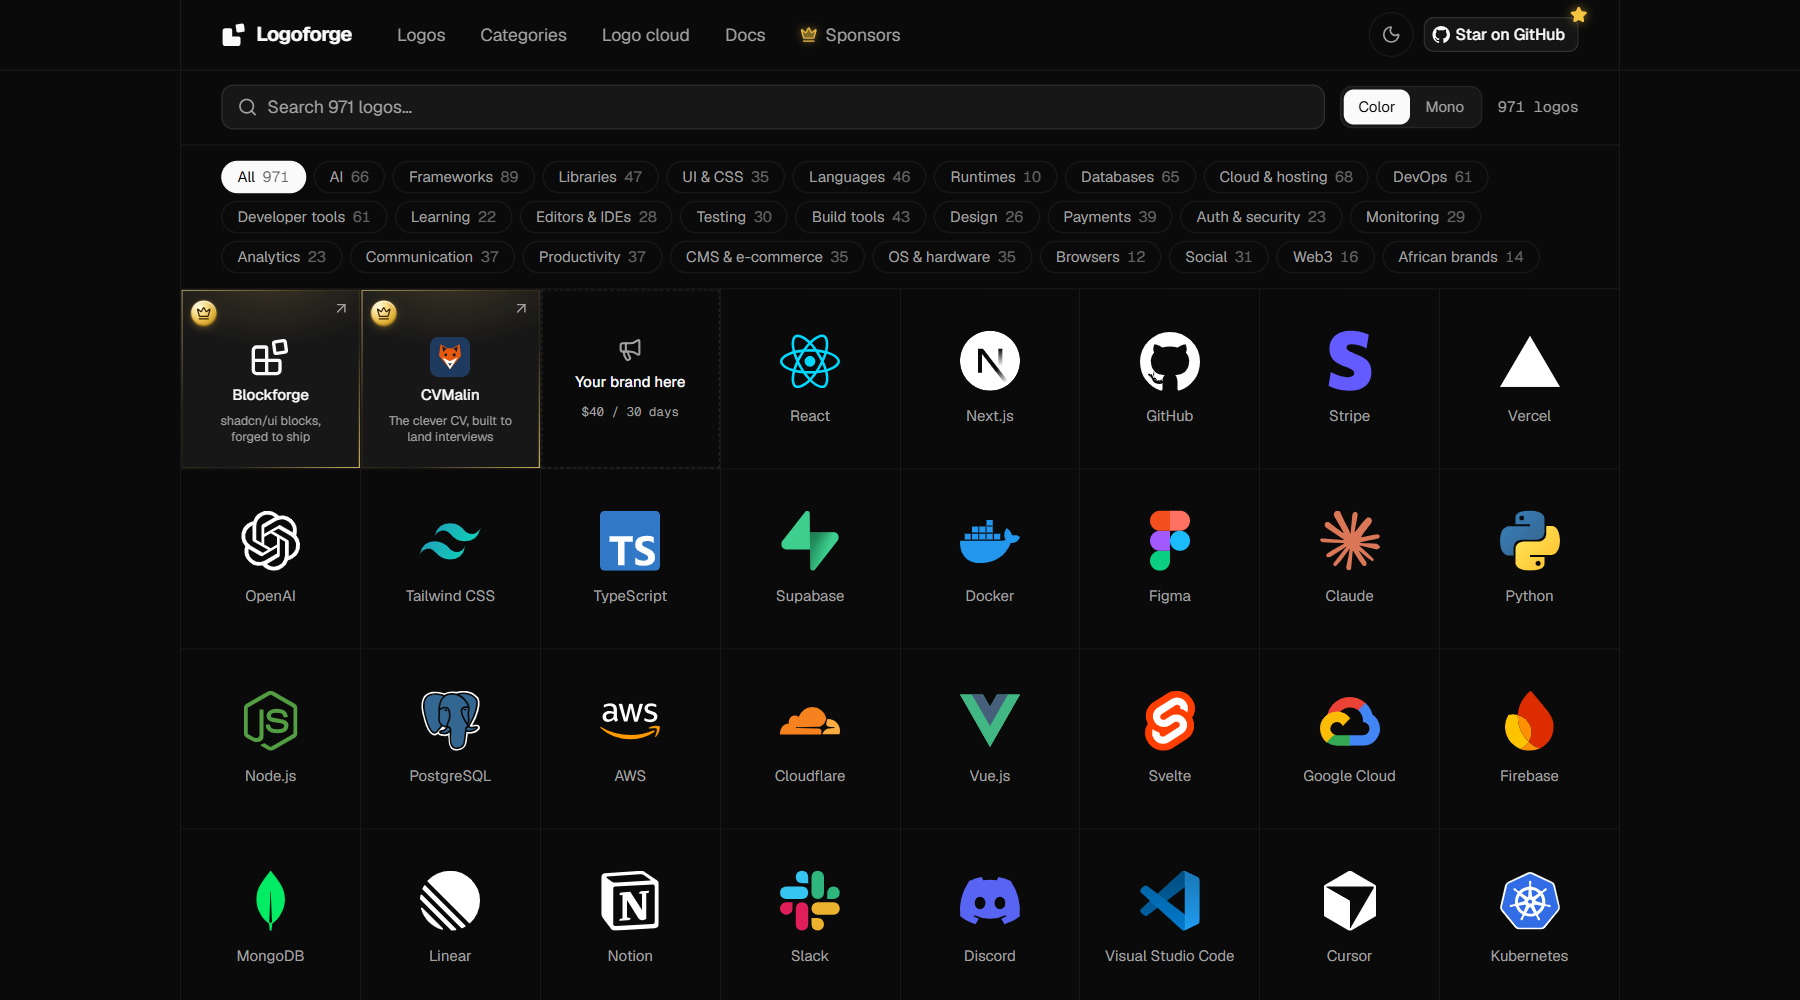The width and height of the screenshot is (1800, 1000).
Task: Click the TypeScript logo
Action: coord(630,559)
